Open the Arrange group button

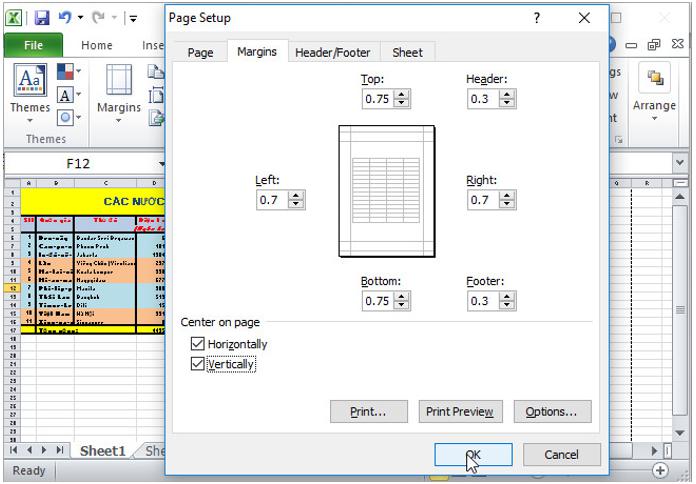pyautogui.click(x=654, y=90)
